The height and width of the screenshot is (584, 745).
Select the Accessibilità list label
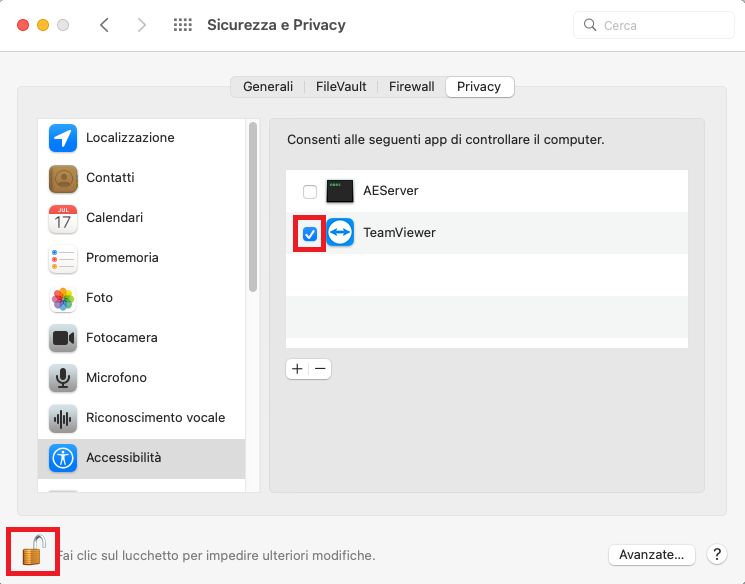(x=124, y=457)
